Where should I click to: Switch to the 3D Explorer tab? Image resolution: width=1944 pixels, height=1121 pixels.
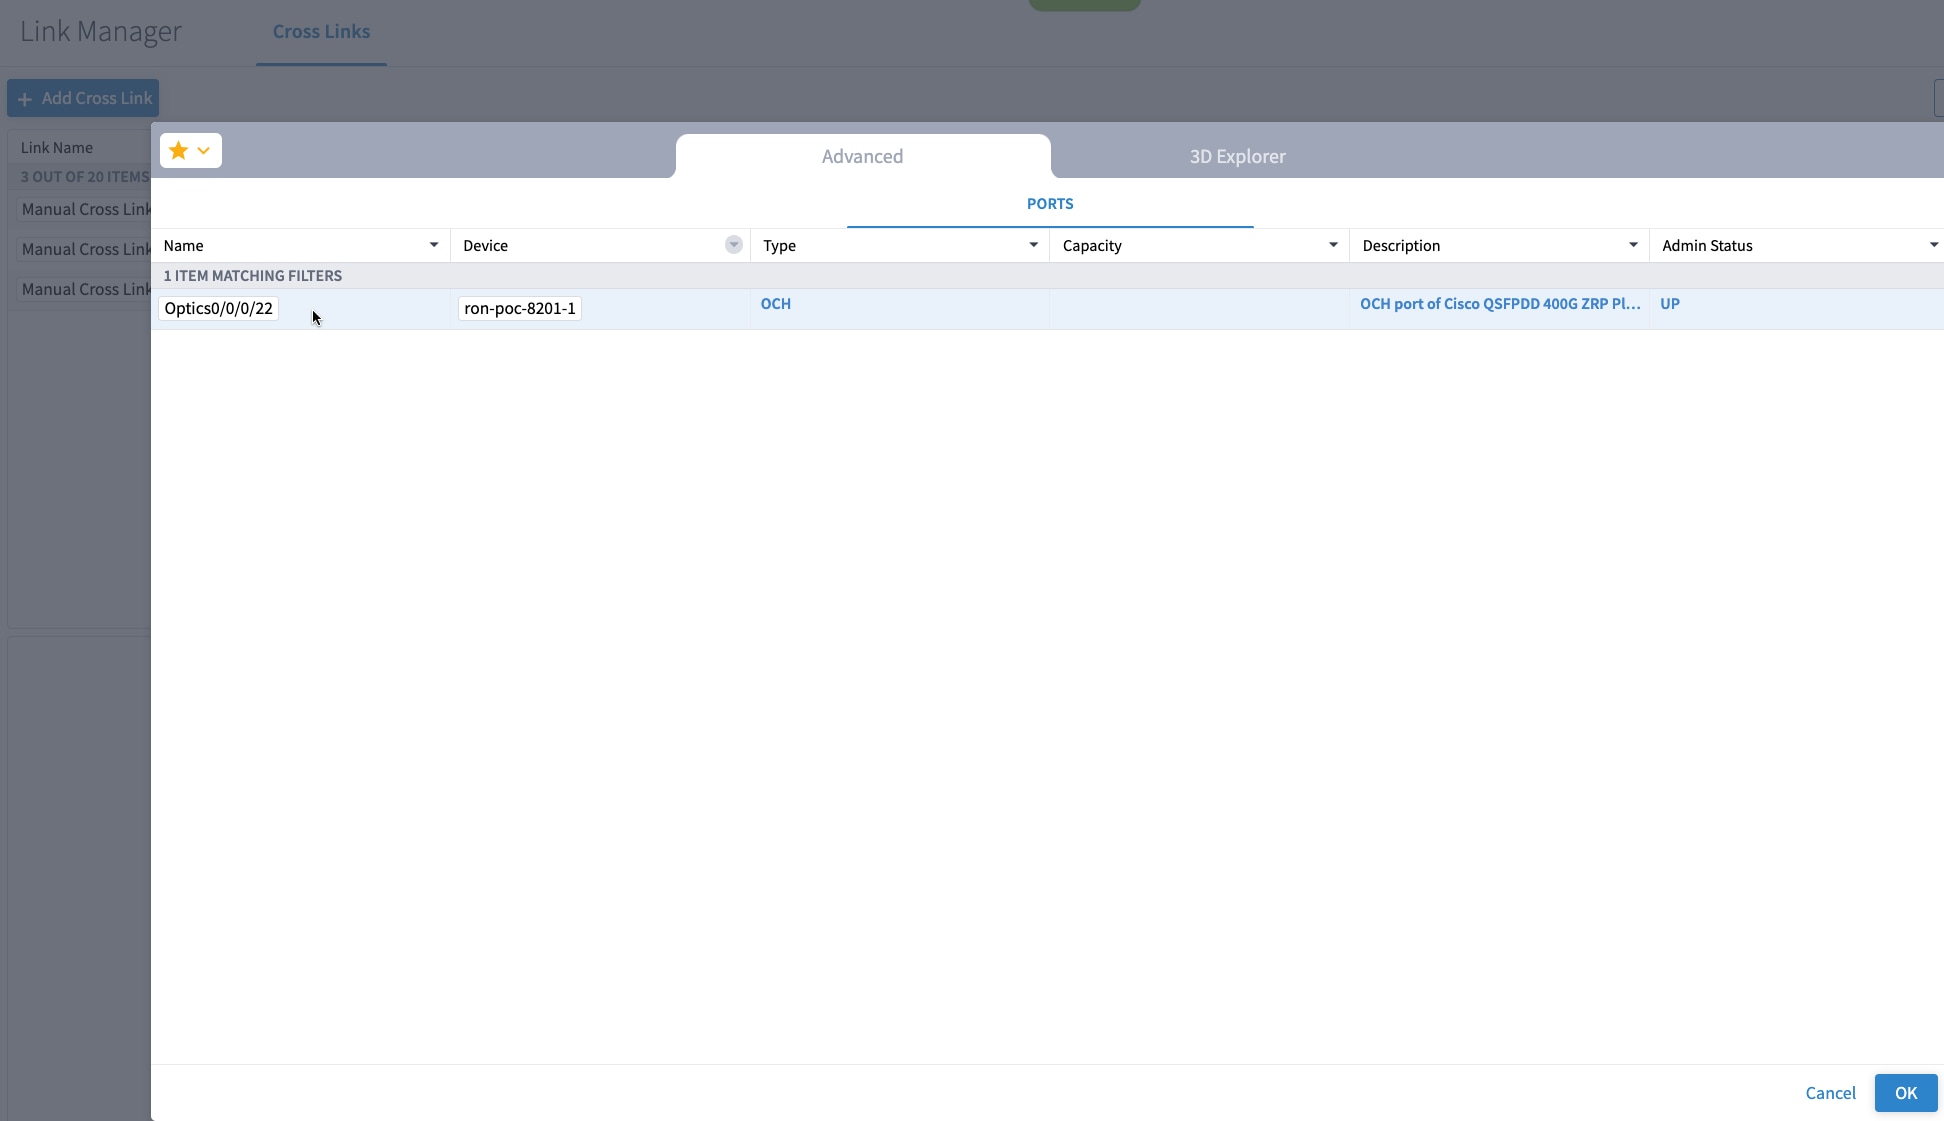click(1236, 156)
